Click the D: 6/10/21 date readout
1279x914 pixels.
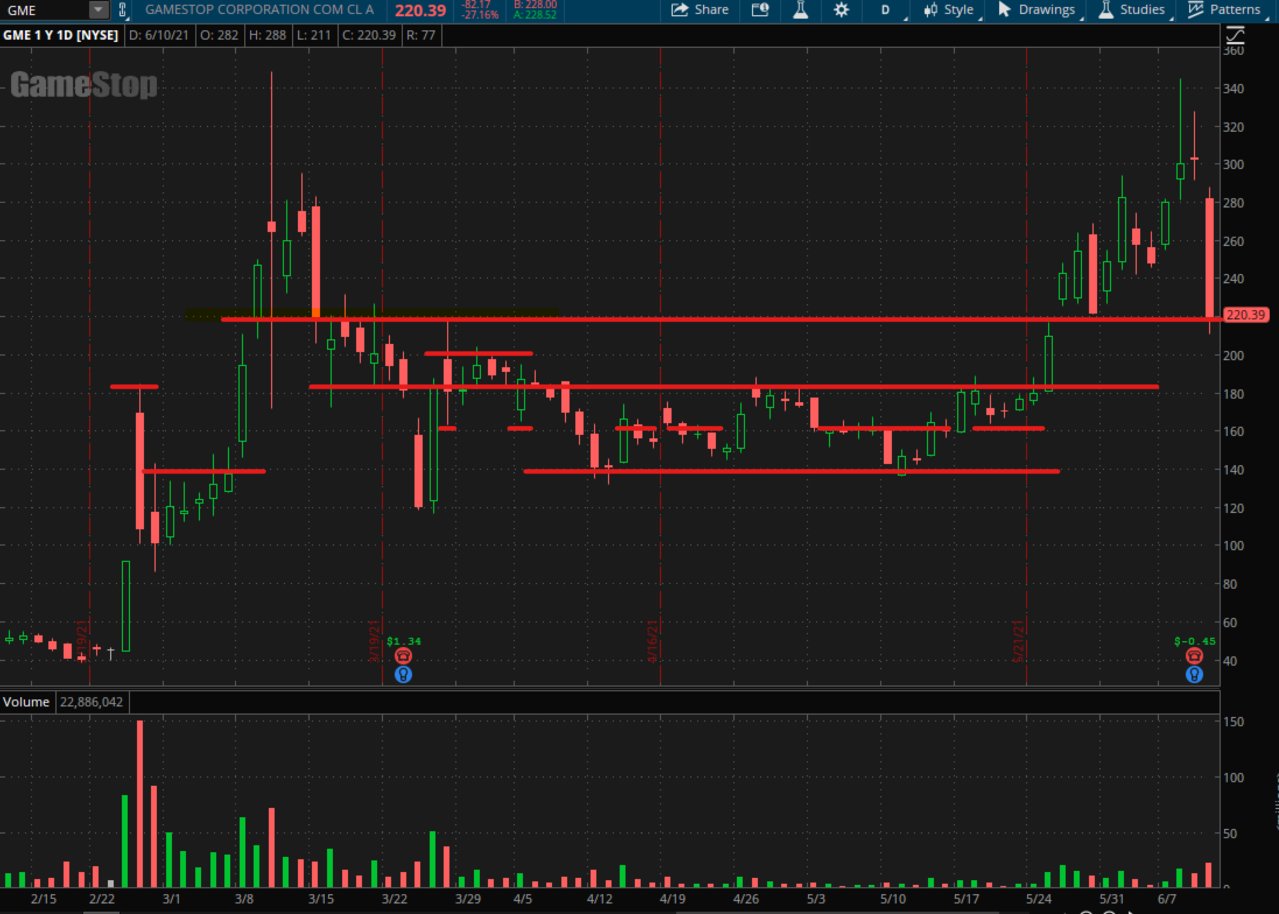click(x=158, y=36)
